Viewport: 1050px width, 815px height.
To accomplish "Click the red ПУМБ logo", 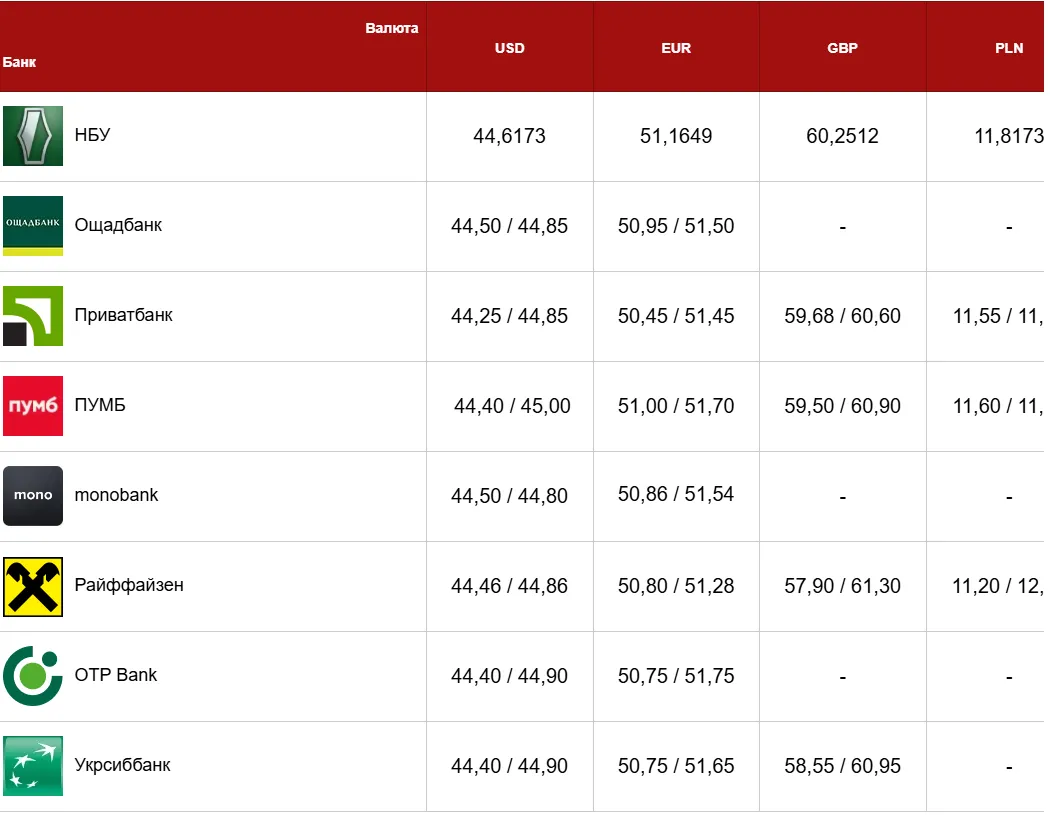I will pyautogui.click(x=33, y=406).
